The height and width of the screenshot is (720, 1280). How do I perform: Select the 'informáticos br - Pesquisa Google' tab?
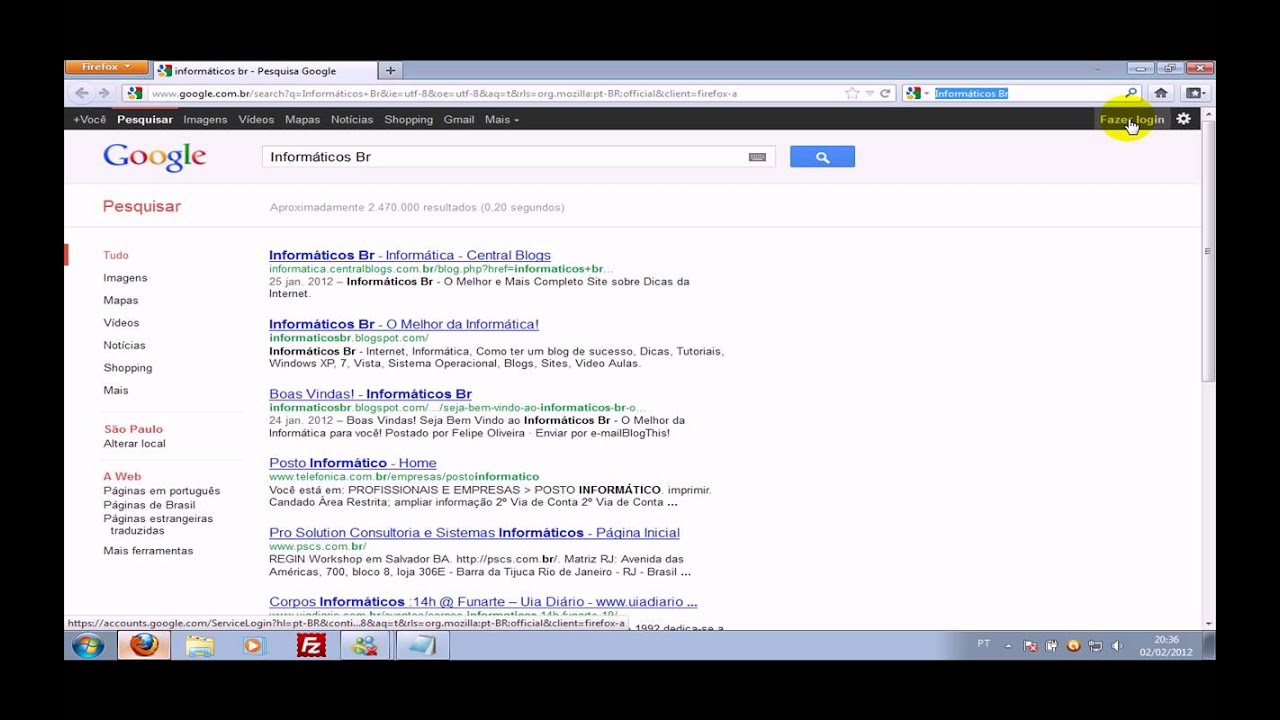tap(265, 71)
